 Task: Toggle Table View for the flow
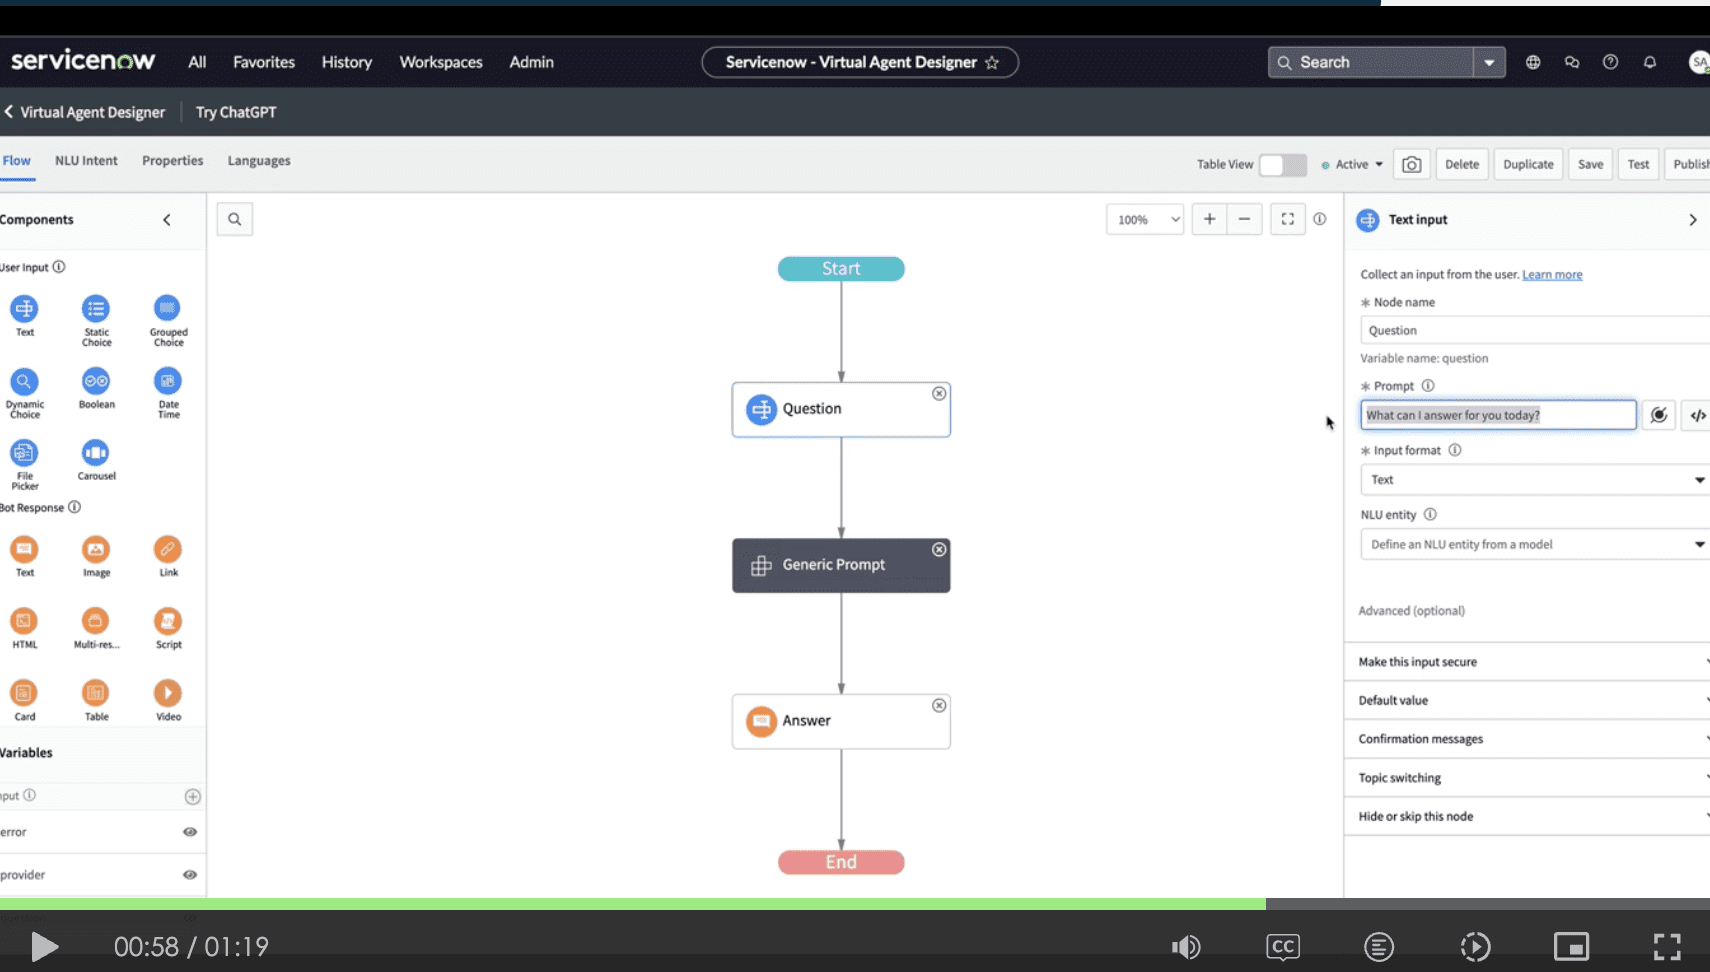click(1283, 164)
